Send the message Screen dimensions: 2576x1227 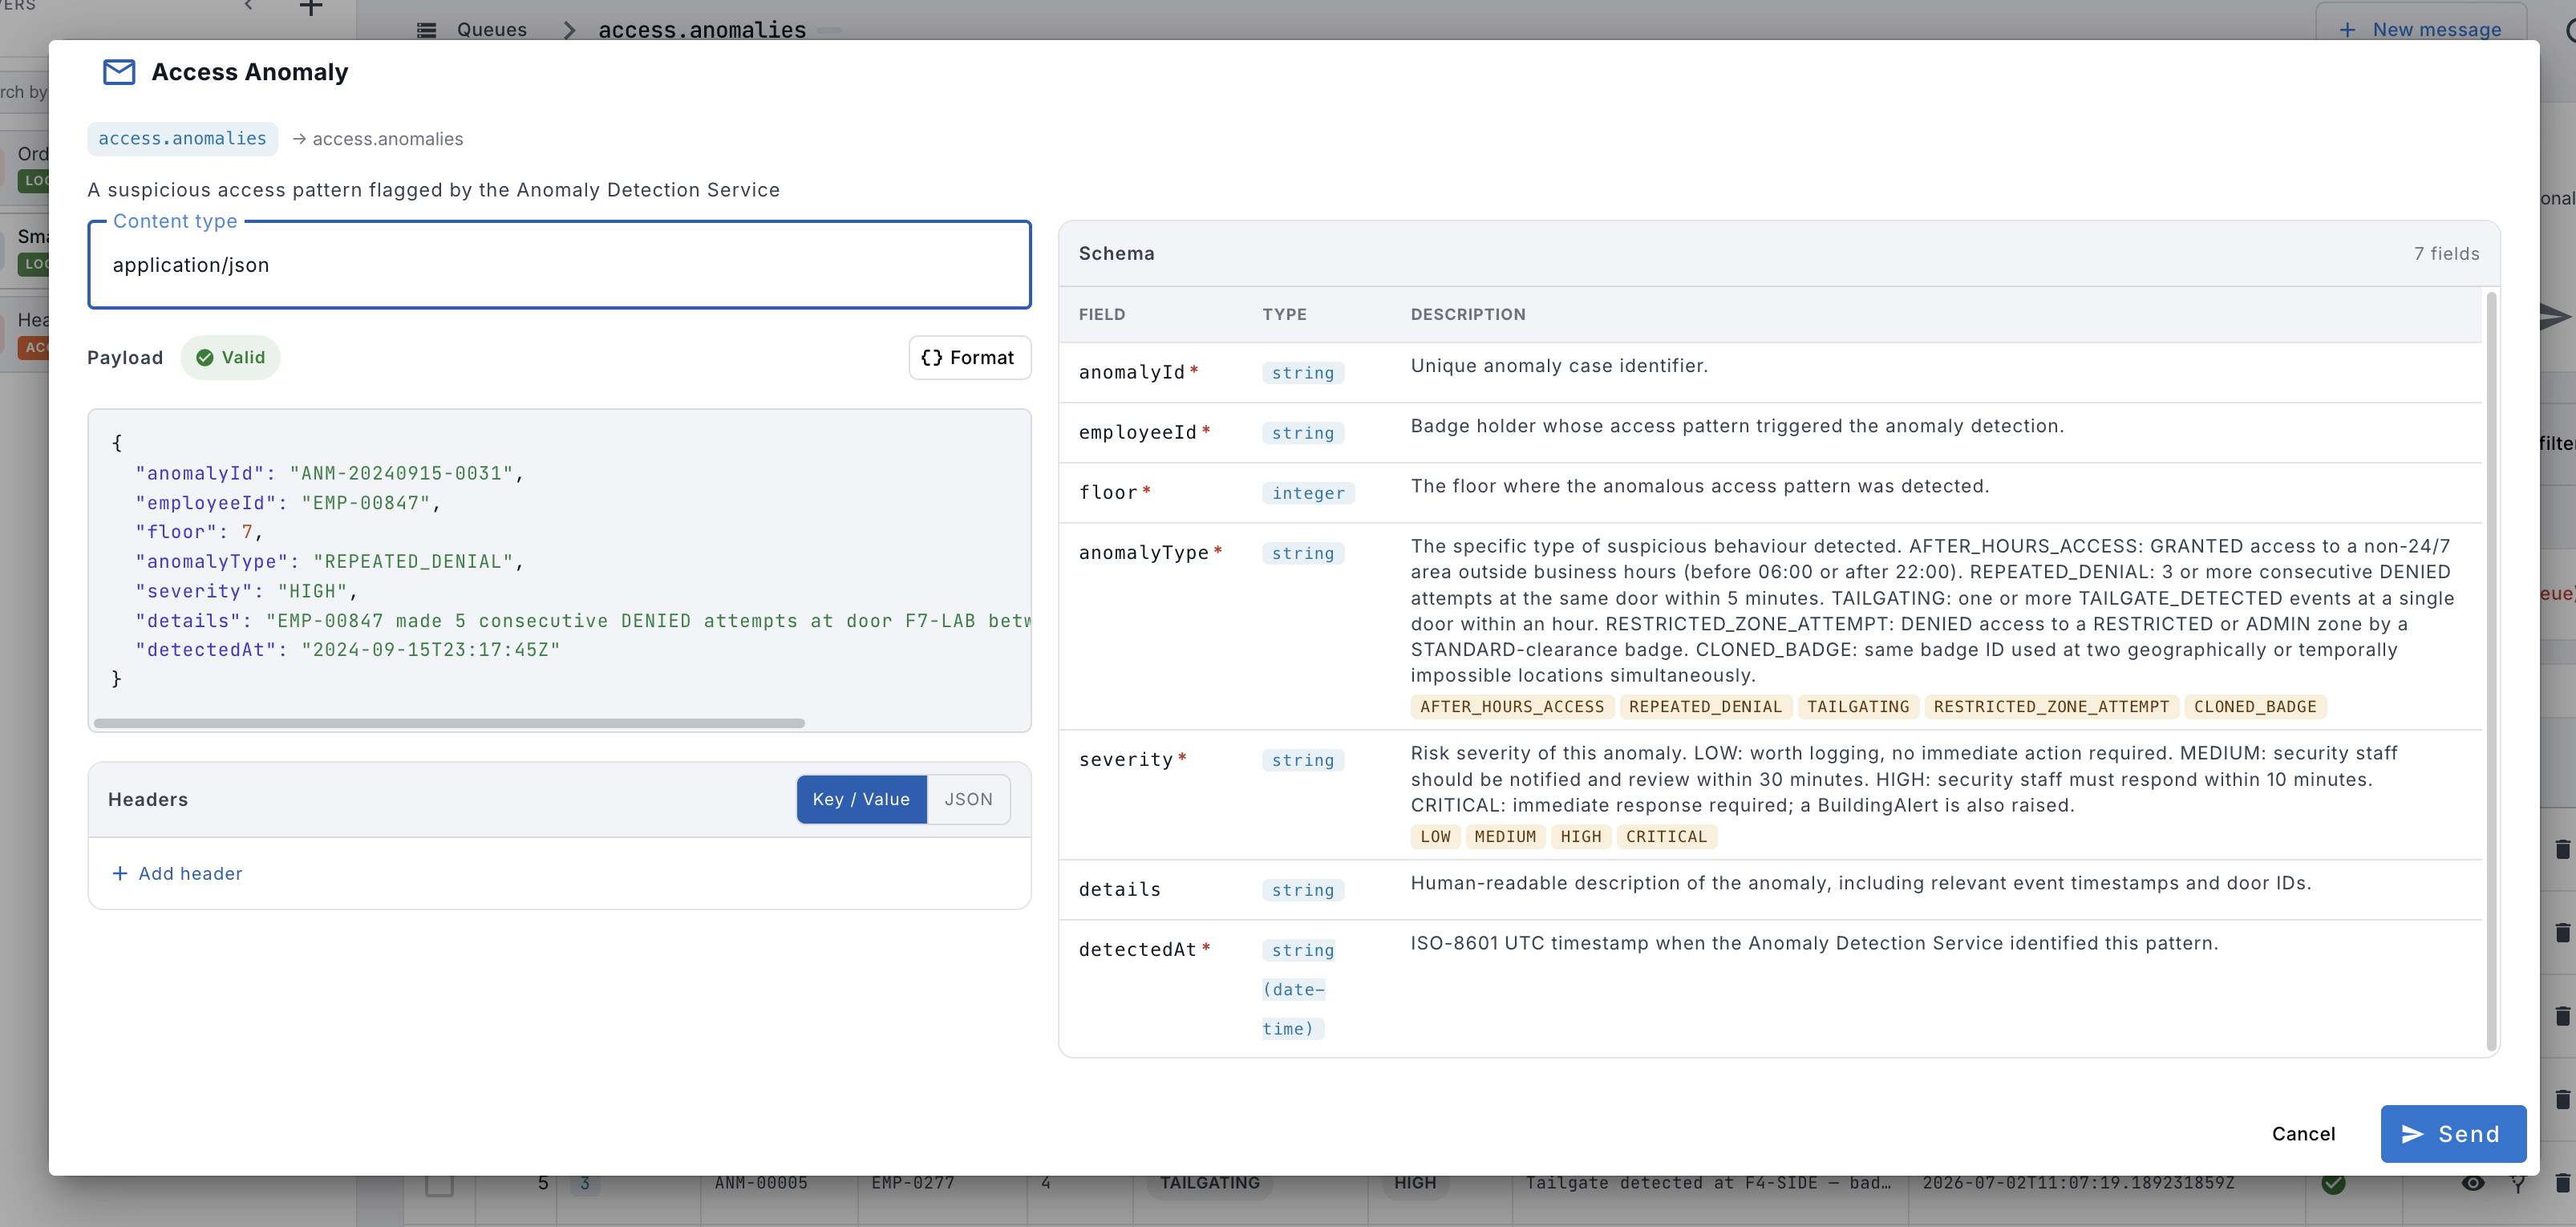point(2453,1133)
